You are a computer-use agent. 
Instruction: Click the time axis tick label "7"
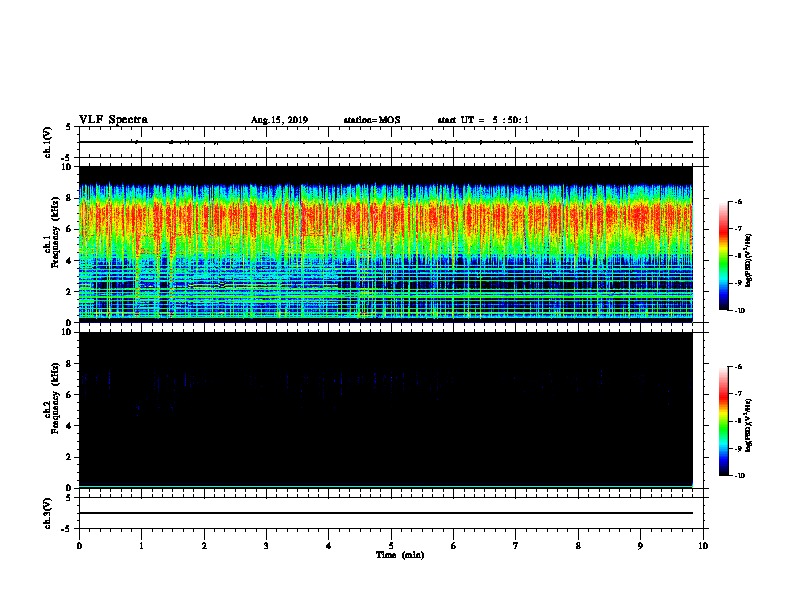(x=516, y=546)
